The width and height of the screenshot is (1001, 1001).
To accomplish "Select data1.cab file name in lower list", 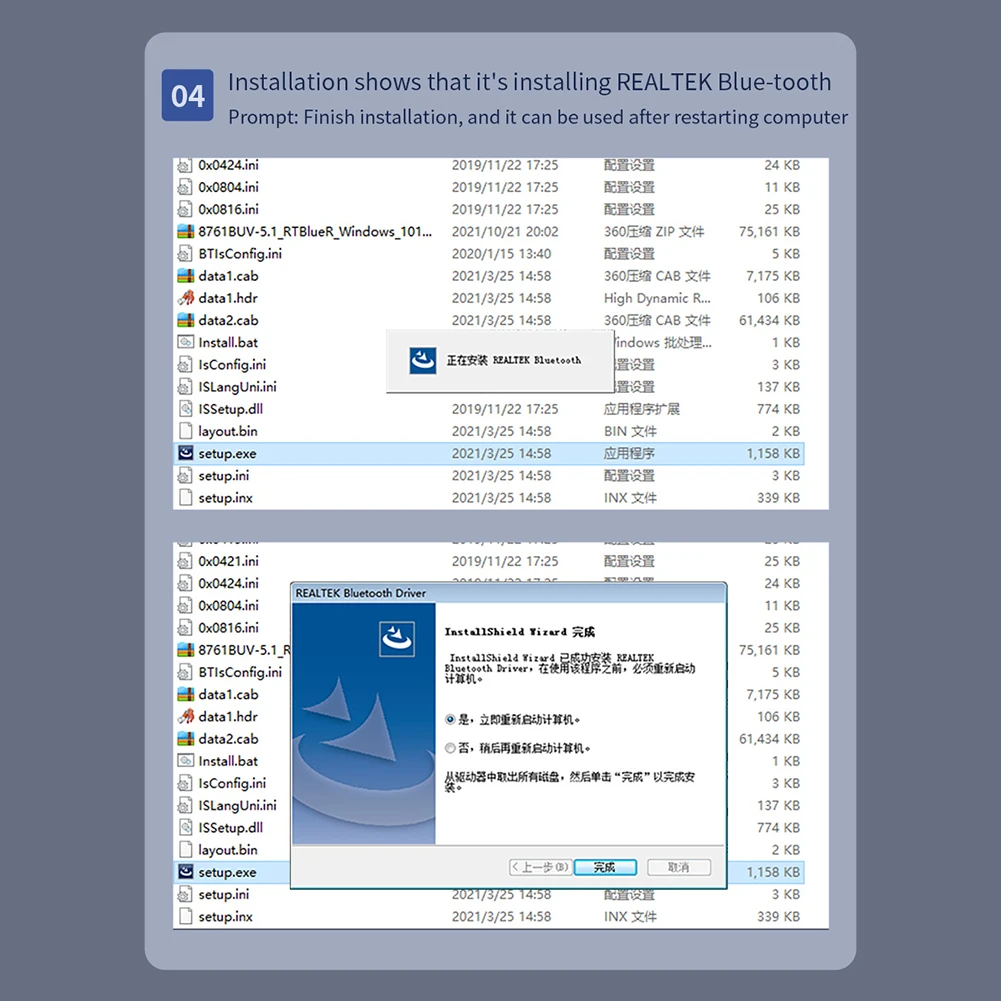I will point(229,695).
